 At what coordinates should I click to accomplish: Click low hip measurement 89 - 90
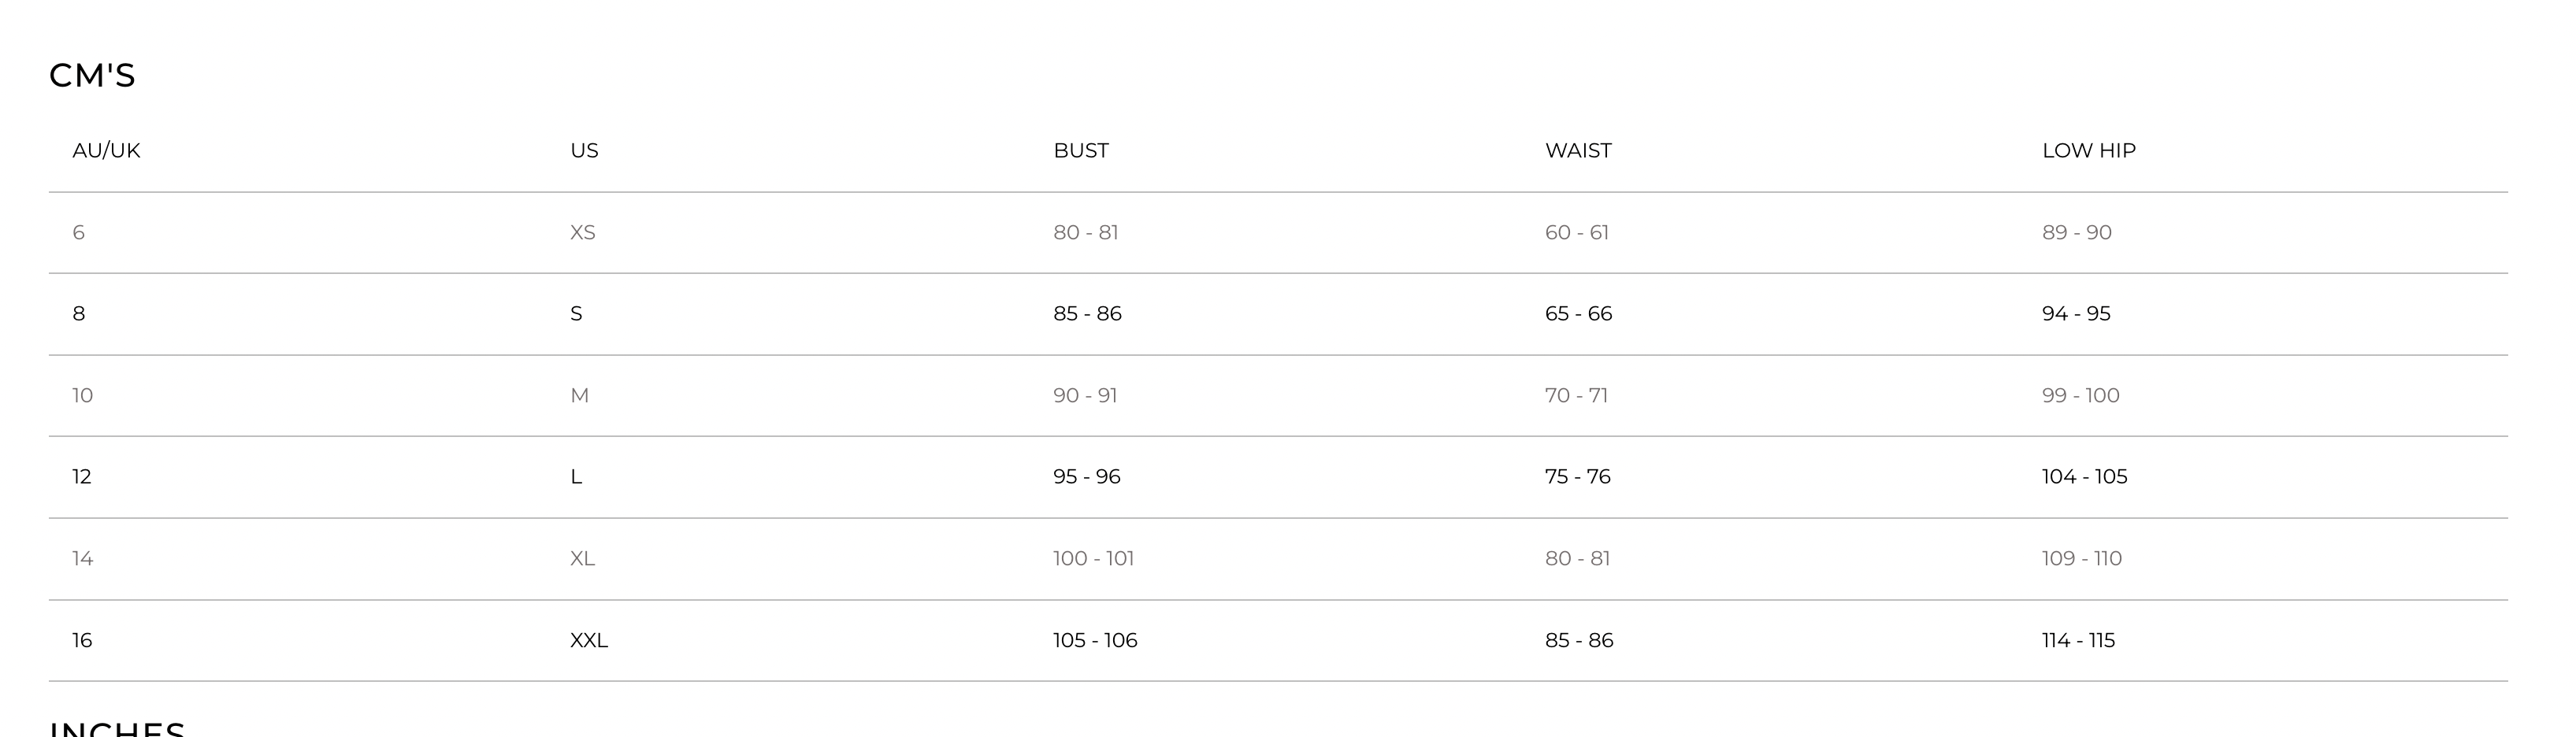click(x=2077, y=233)
